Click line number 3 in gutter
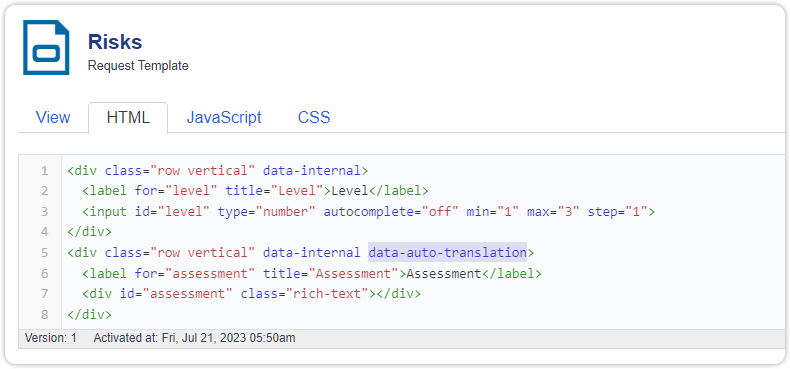This screenshot has width=790, height=369. [x=44, y=212]
